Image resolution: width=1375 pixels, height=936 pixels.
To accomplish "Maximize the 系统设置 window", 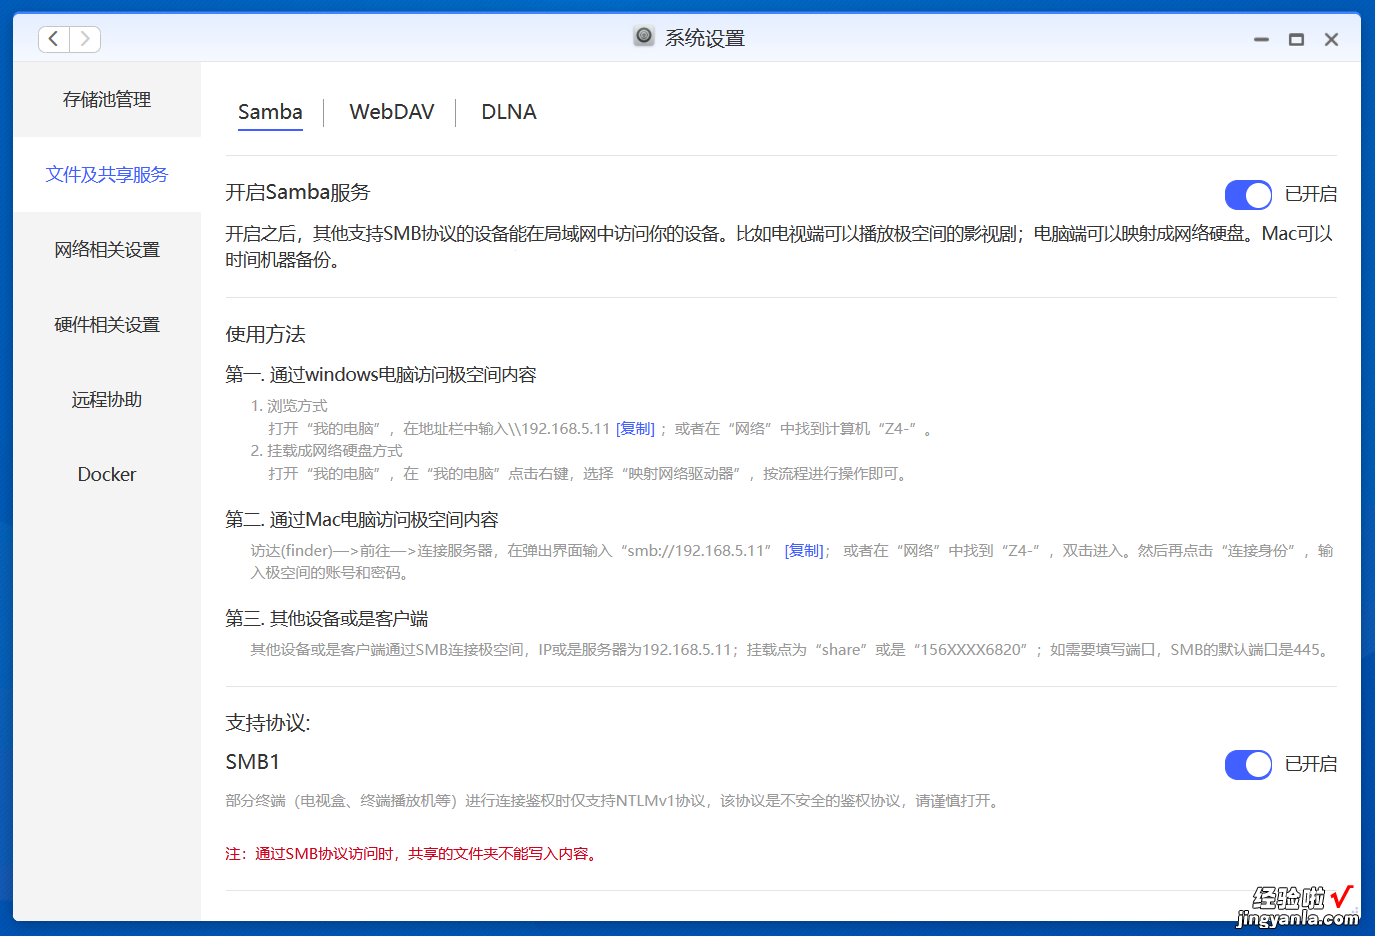I will [1296, 40].
